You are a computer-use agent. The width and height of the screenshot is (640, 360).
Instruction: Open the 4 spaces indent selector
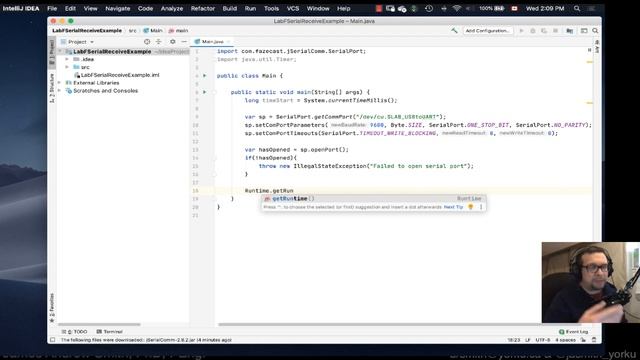click(565, 340)
